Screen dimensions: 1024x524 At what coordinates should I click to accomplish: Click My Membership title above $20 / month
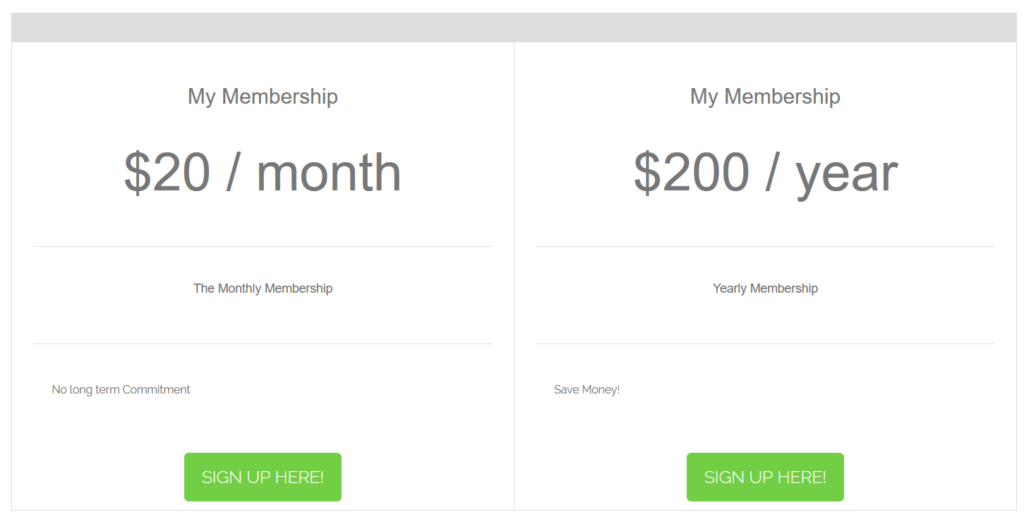point(263,97)
